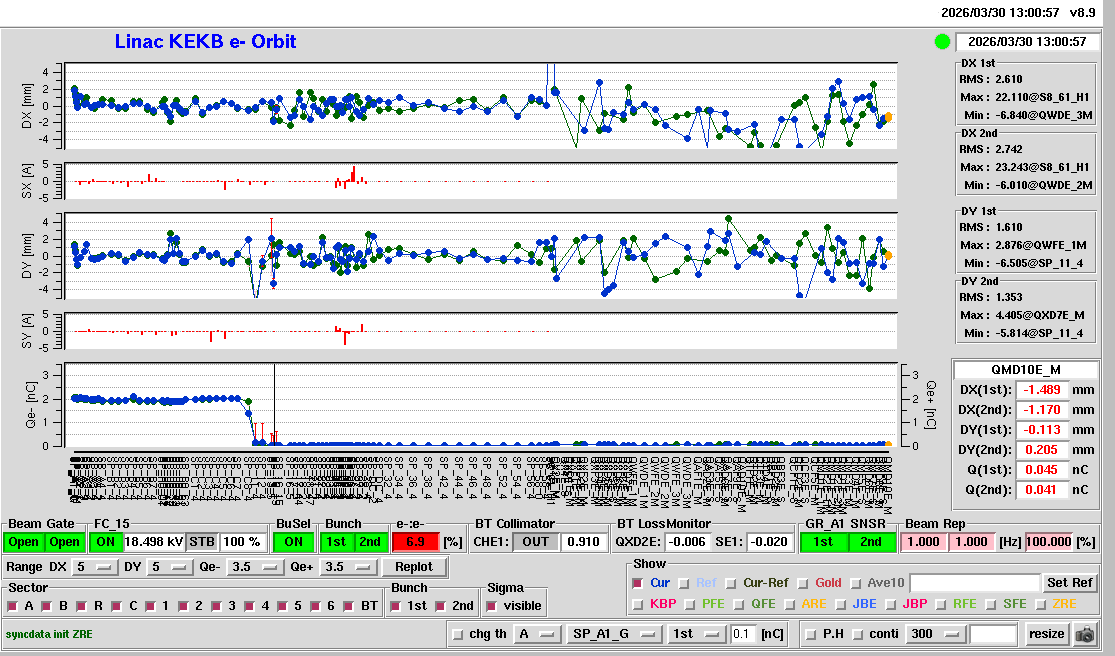Viewport: 1115px width, 656px height.
Task: Expand the Qe+ range dropdown
Action: [x=349, y=568]
